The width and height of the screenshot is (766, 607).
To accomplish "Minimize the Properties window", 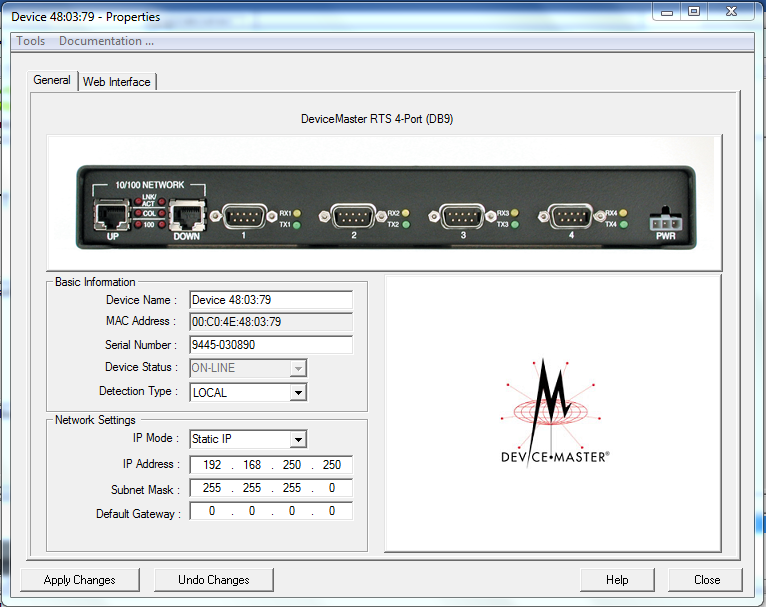I will pos(667,12).
